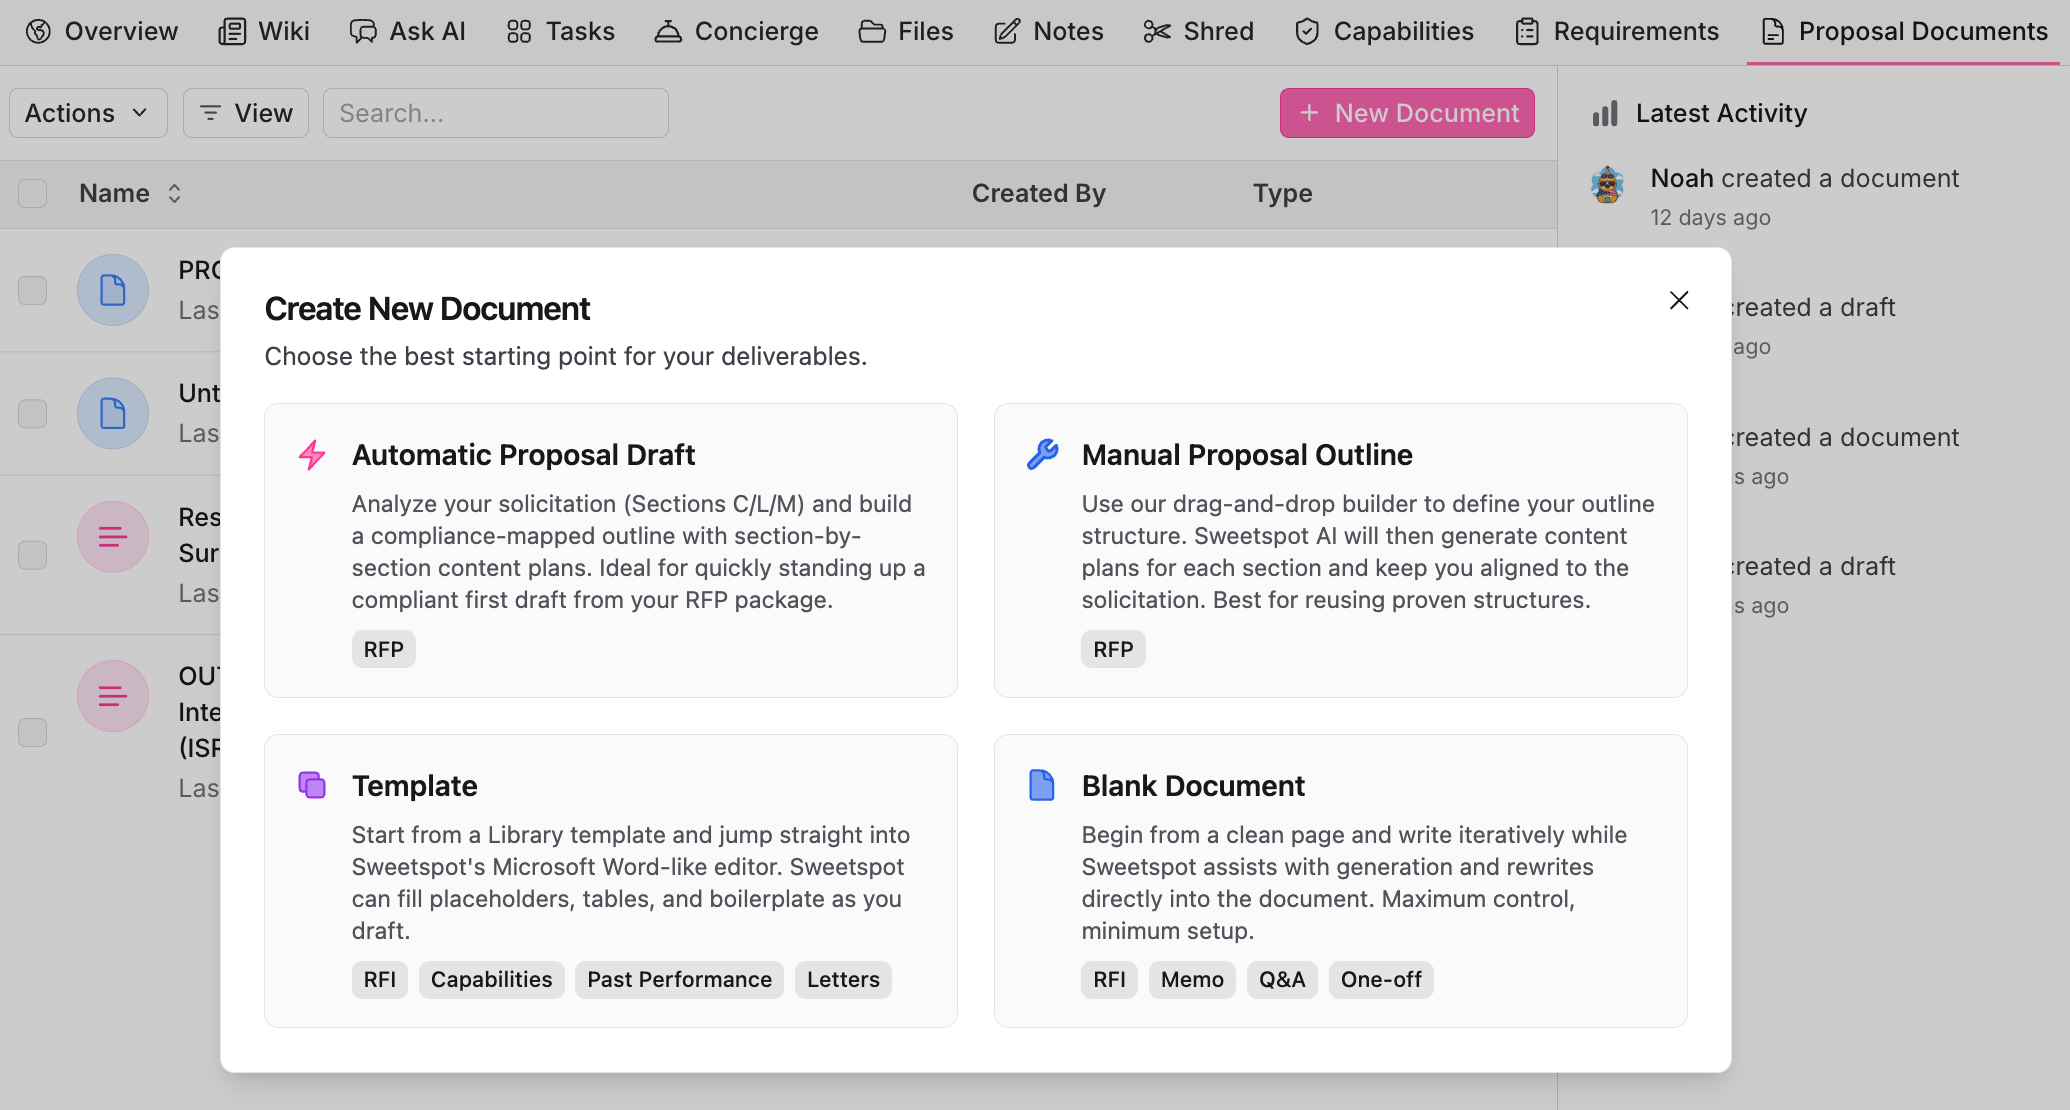Screen dimensions: 2070x1110
Task: Sort by the Name column arrows
Action: 174,193
